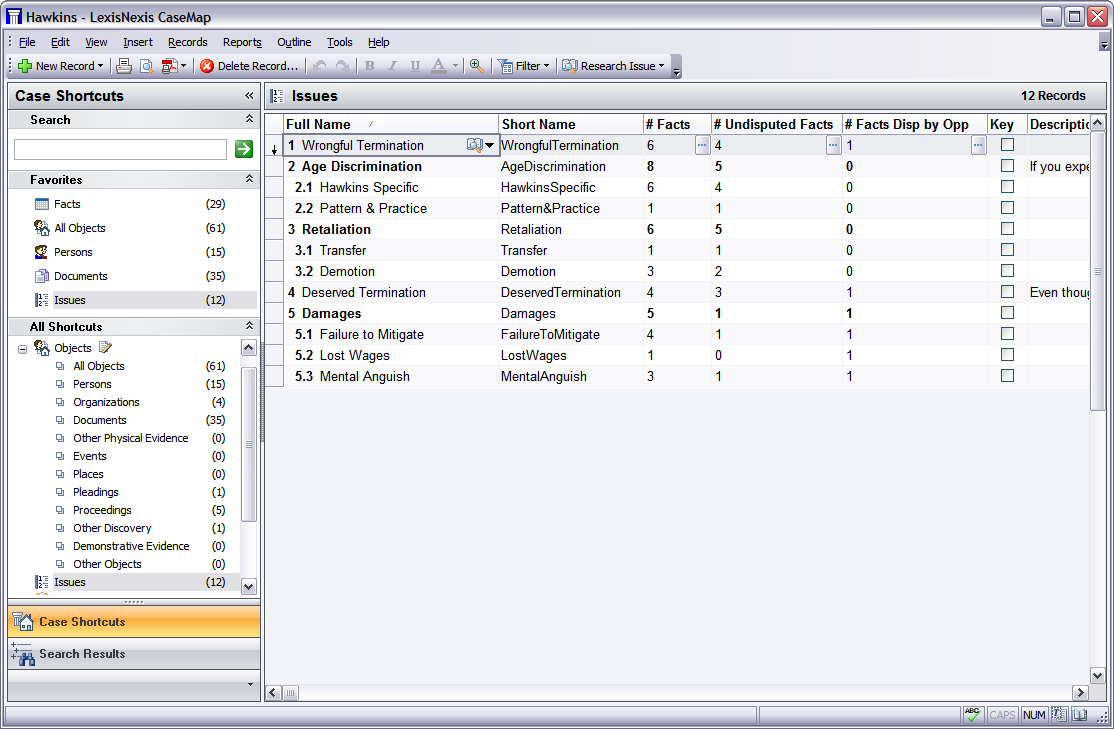
Task: Click edit pencil icon beside Objects
Action: pos(106,347)
